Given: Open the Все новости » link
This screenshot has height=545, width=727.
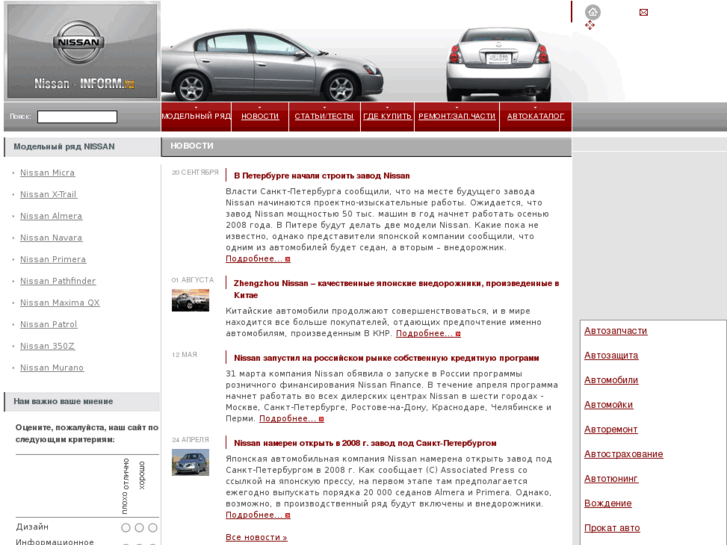Looking at the screenshot, I should 256,538.
